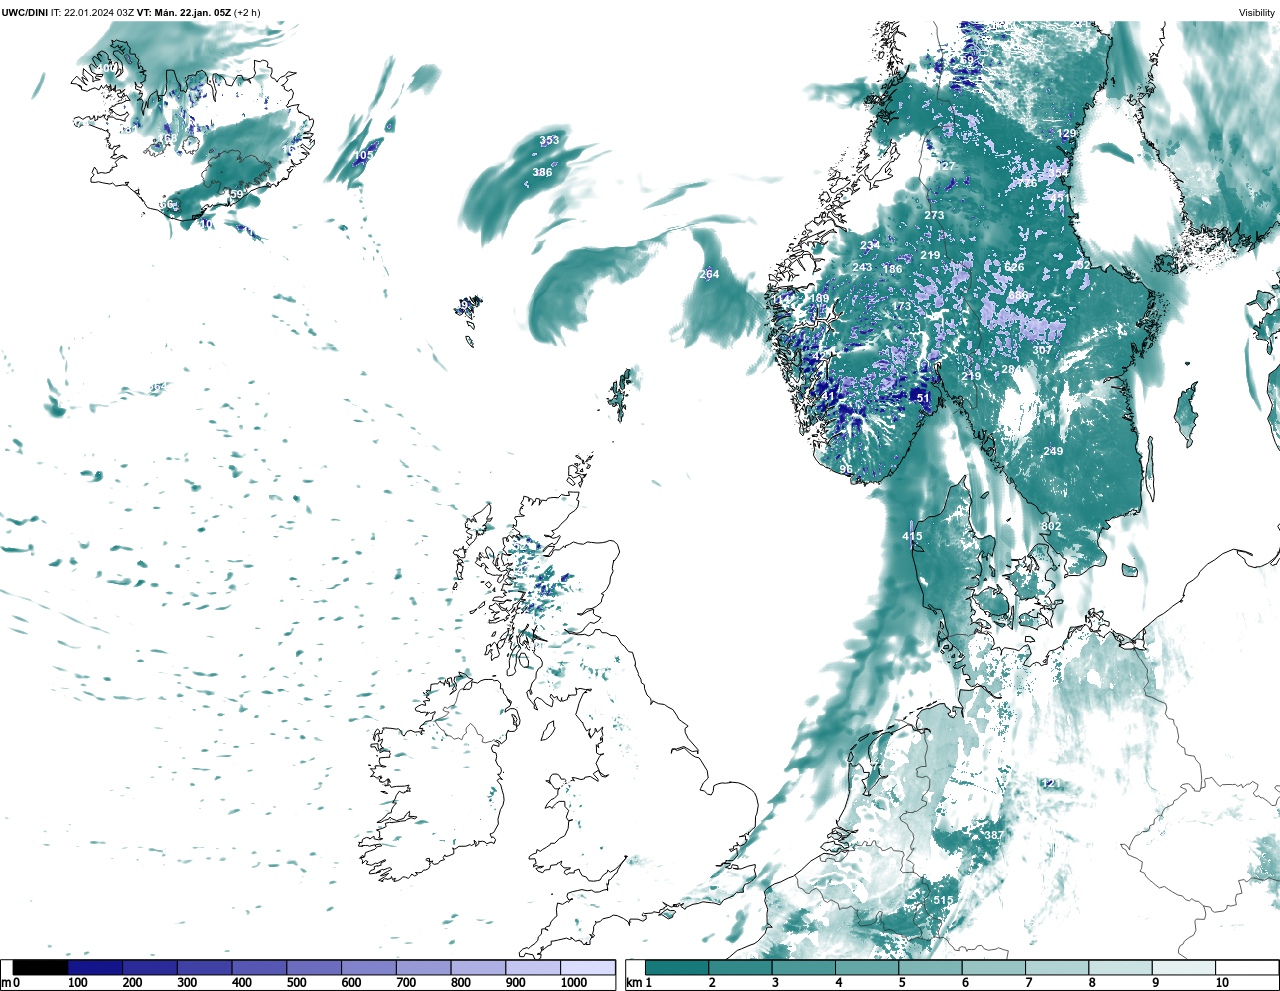Screen dimensions: 1280x991
Task: Click the '159' value in southern Iceland
Action: (x=234, y=195)
